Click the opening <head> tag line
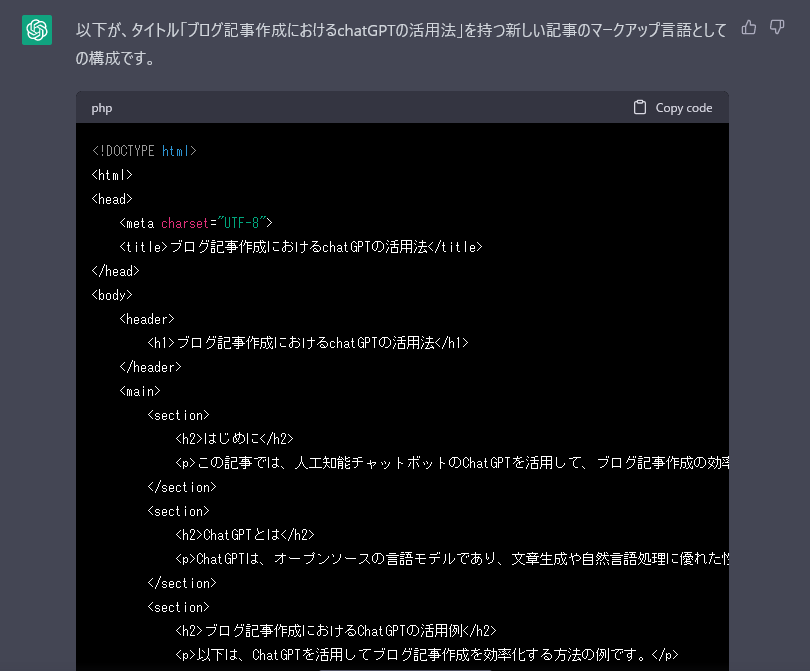 click(112, 199)
